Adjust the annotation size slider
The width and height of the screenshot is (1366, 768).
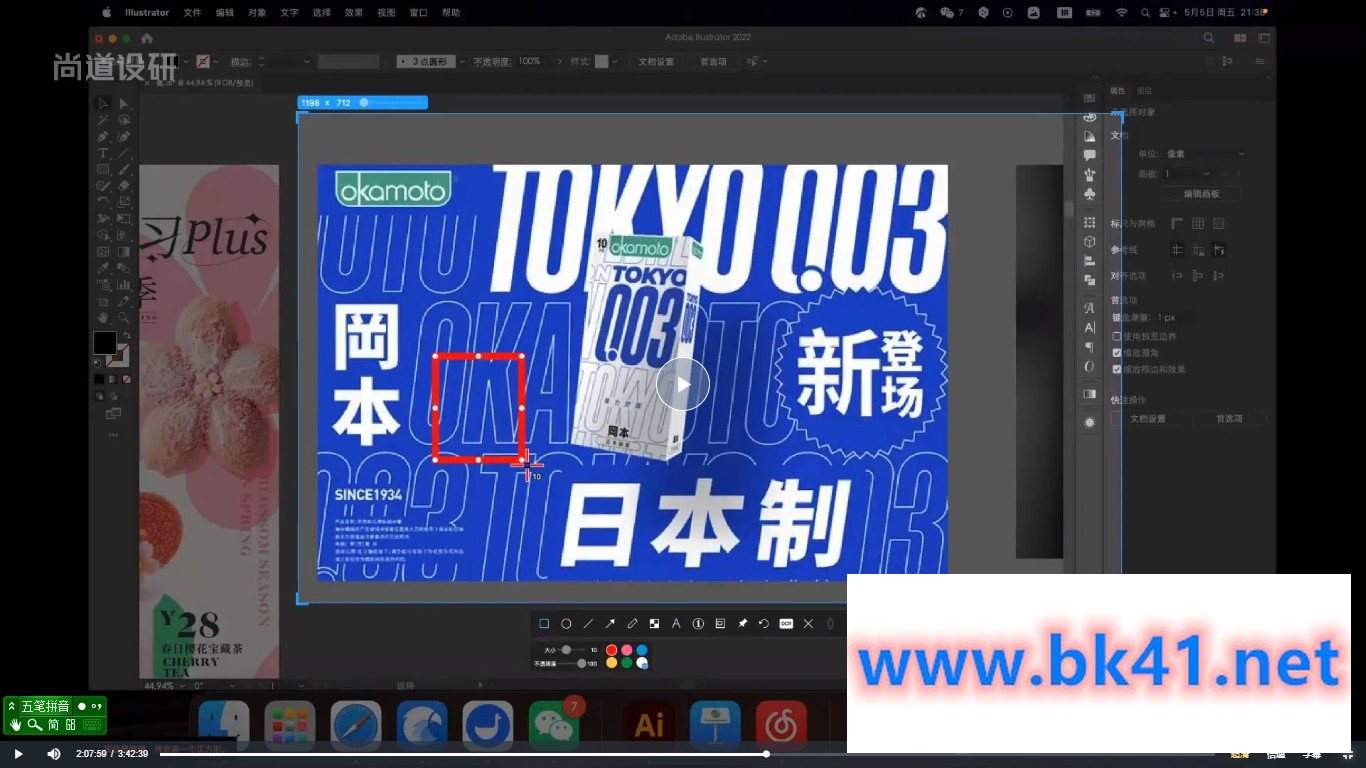[566, 650]
